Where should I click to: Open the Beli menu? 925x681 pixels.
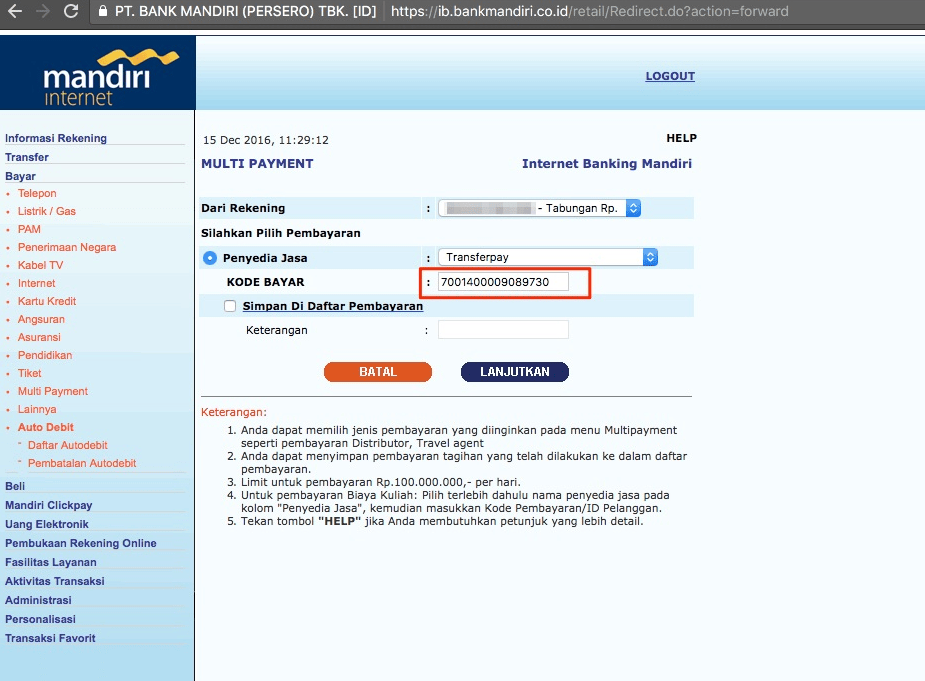[15, 486]
